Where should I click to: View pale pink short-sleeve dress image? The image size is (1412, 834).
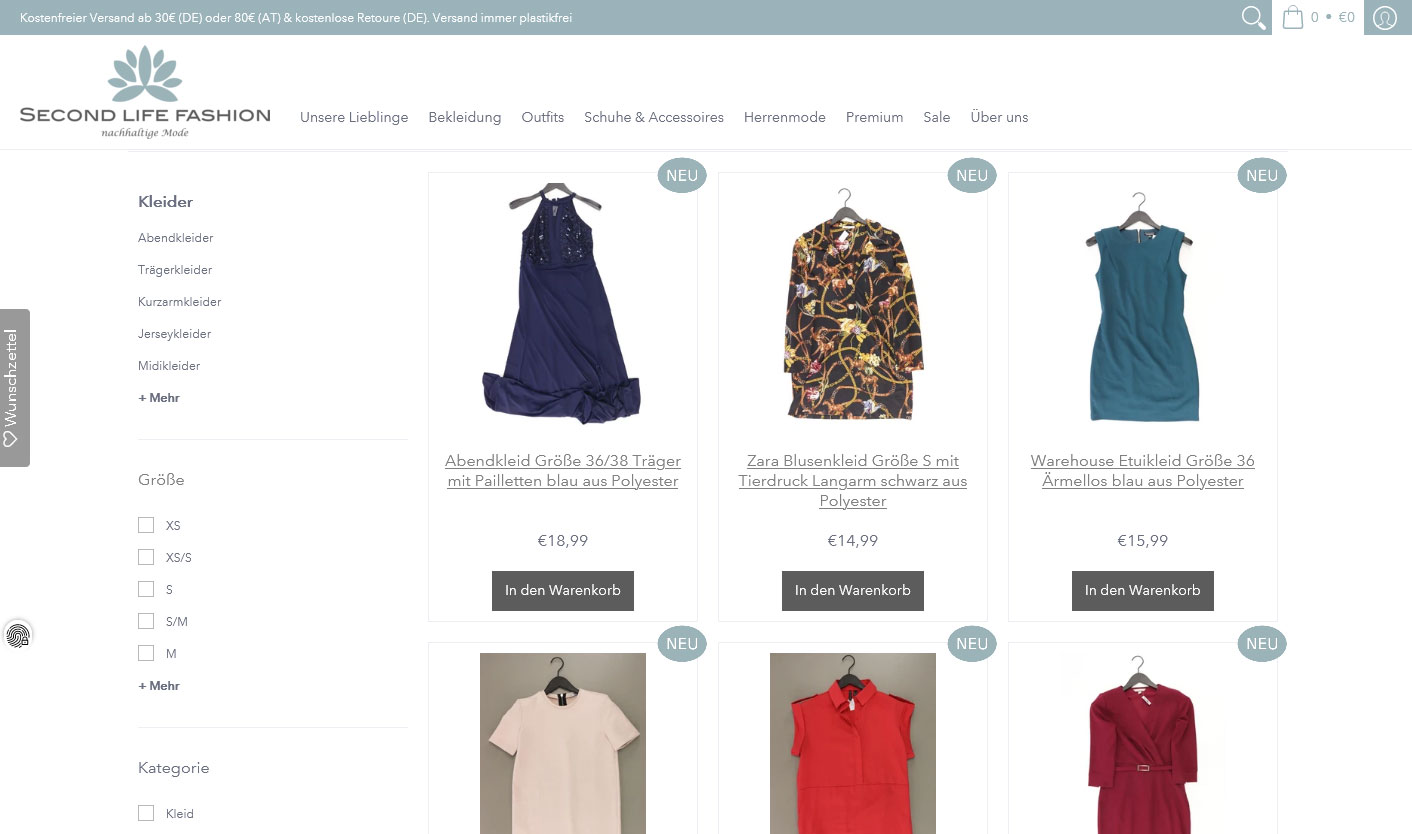(x=563, y=743)
